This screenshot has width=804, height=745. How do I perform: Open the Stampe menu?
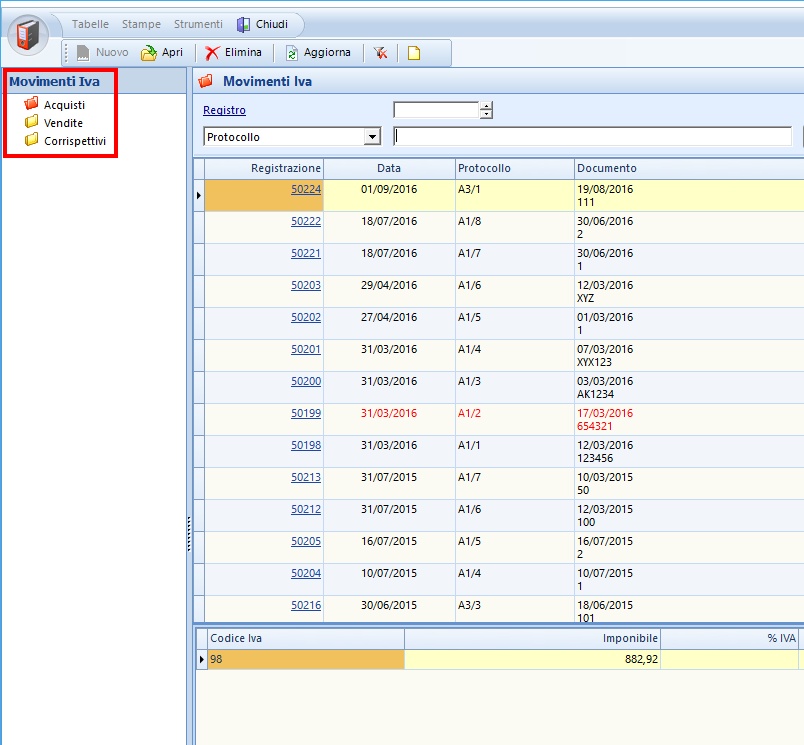pyautogui.click(x=141, y=24)
